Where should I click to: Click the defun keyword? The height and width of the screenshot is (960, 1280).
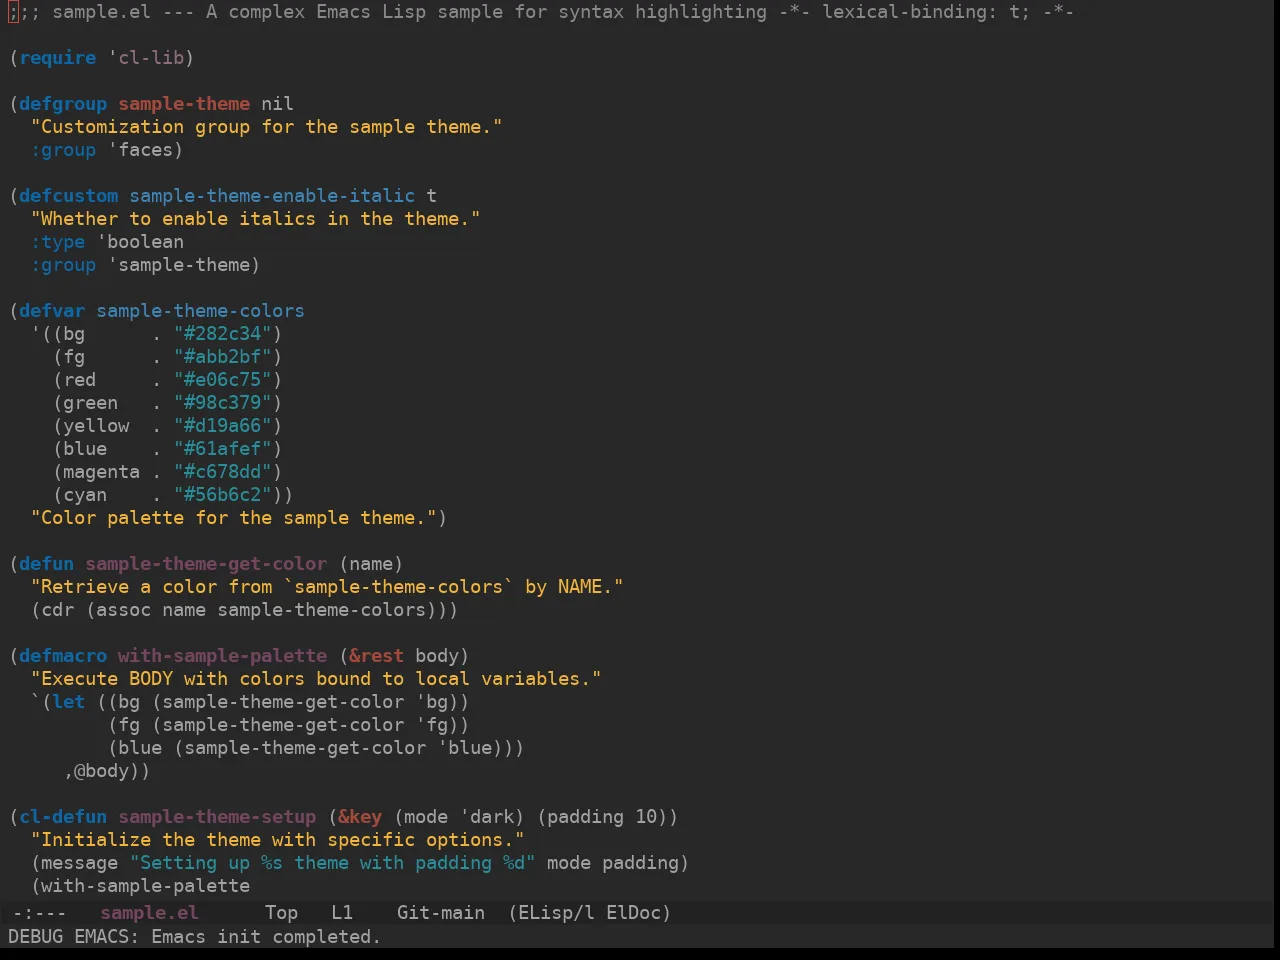47,563
